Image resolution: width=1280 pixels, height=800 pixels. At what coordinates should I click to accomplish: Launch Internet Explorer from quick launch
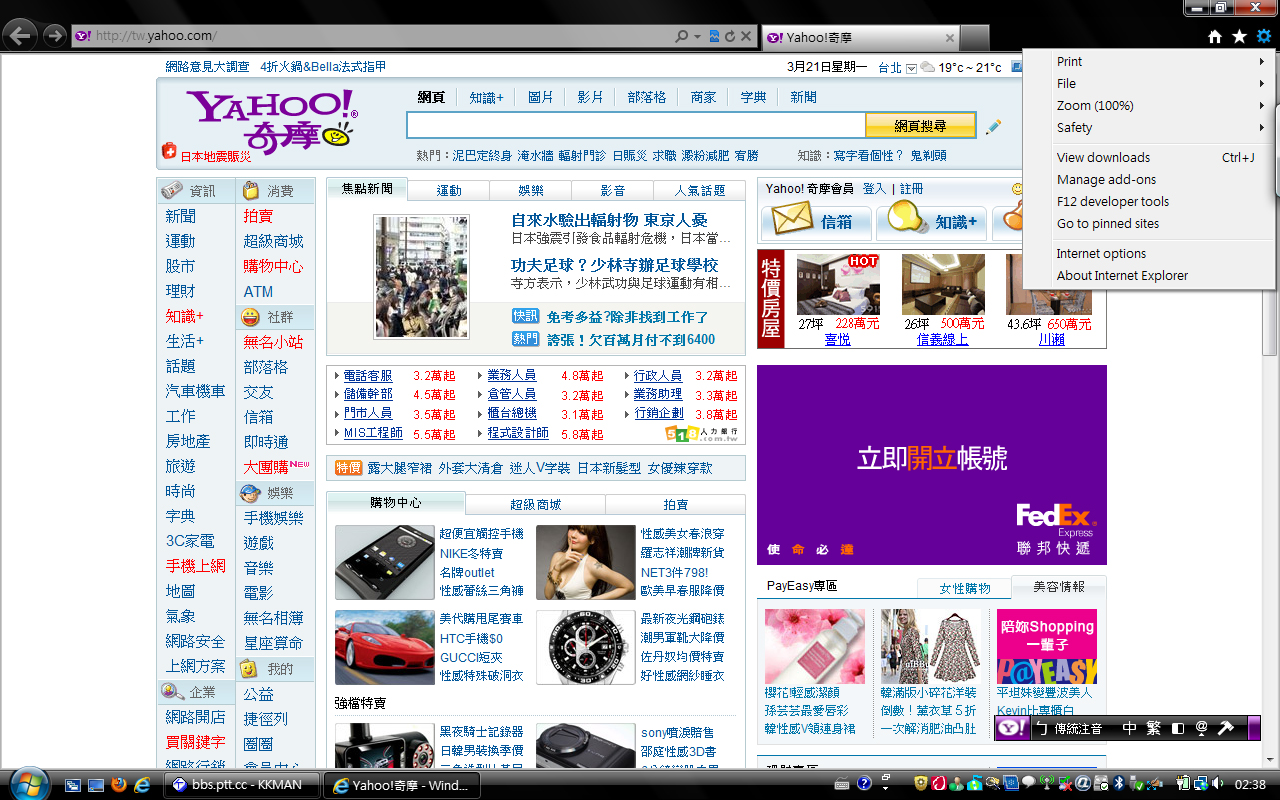(142, 785)
